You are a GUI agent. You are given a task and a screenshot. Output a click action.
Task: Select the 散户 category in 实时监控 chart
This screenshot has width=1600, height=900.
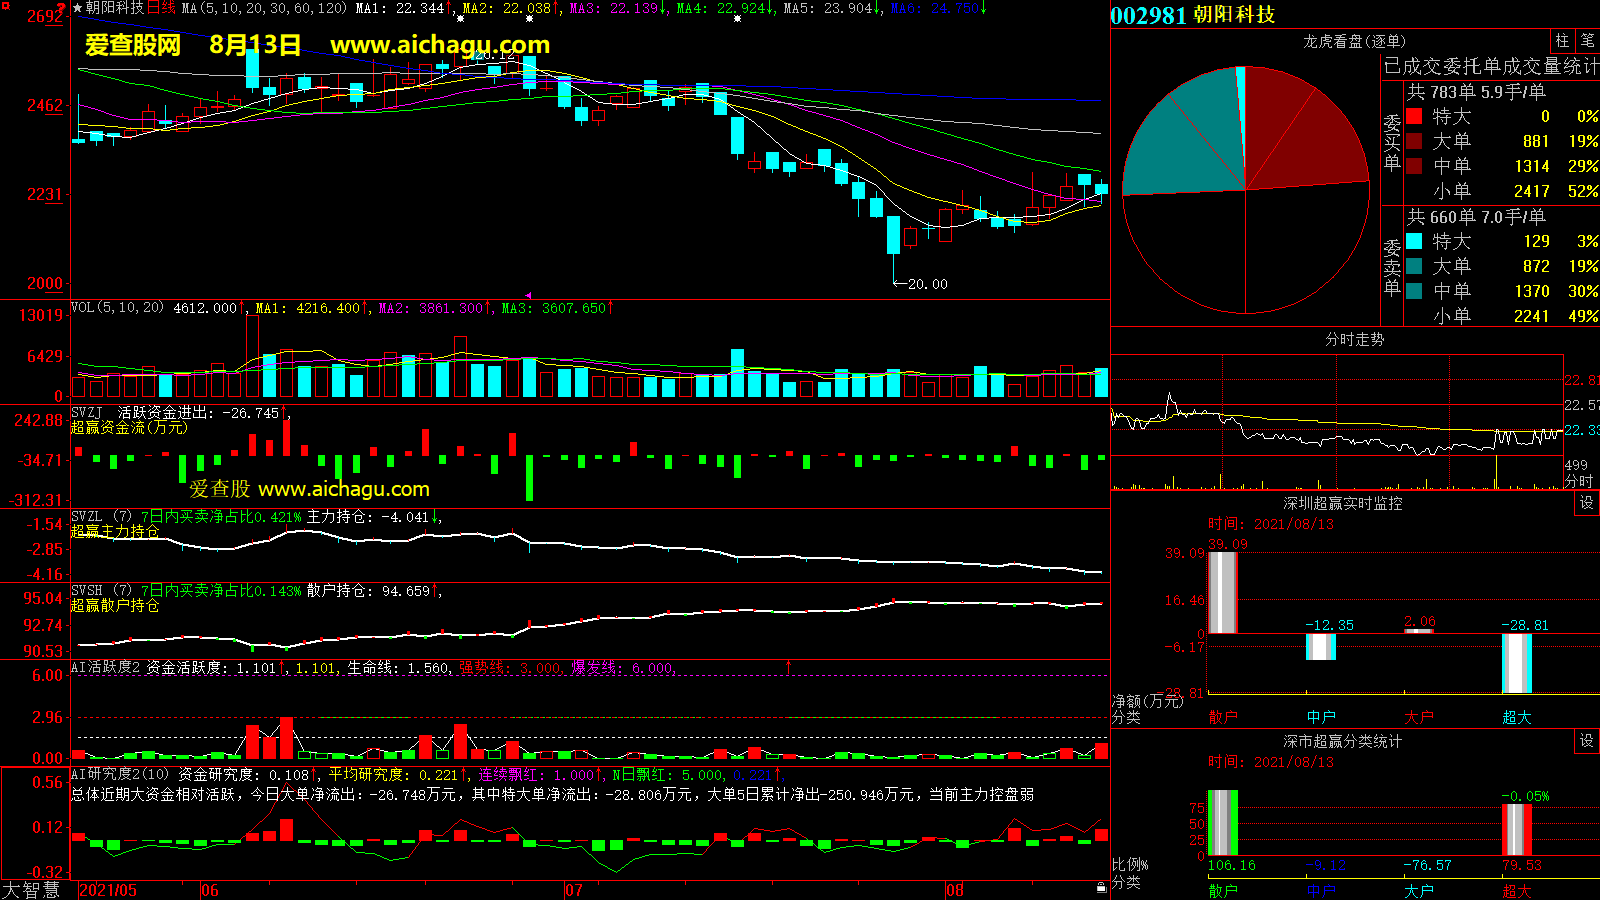click(x=1223, y=717)
